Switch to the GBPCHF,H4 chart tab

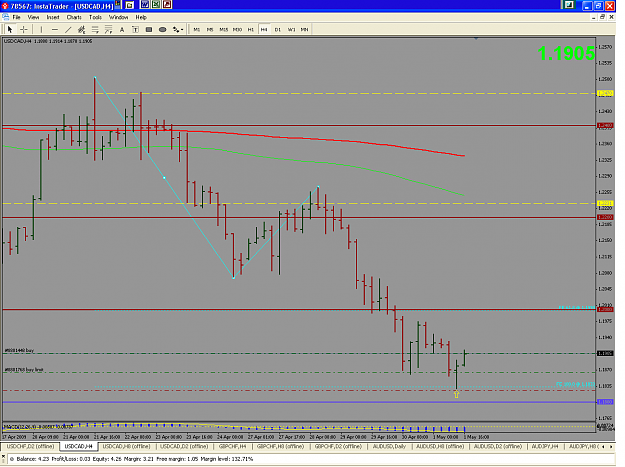click(x=232, y=446)
